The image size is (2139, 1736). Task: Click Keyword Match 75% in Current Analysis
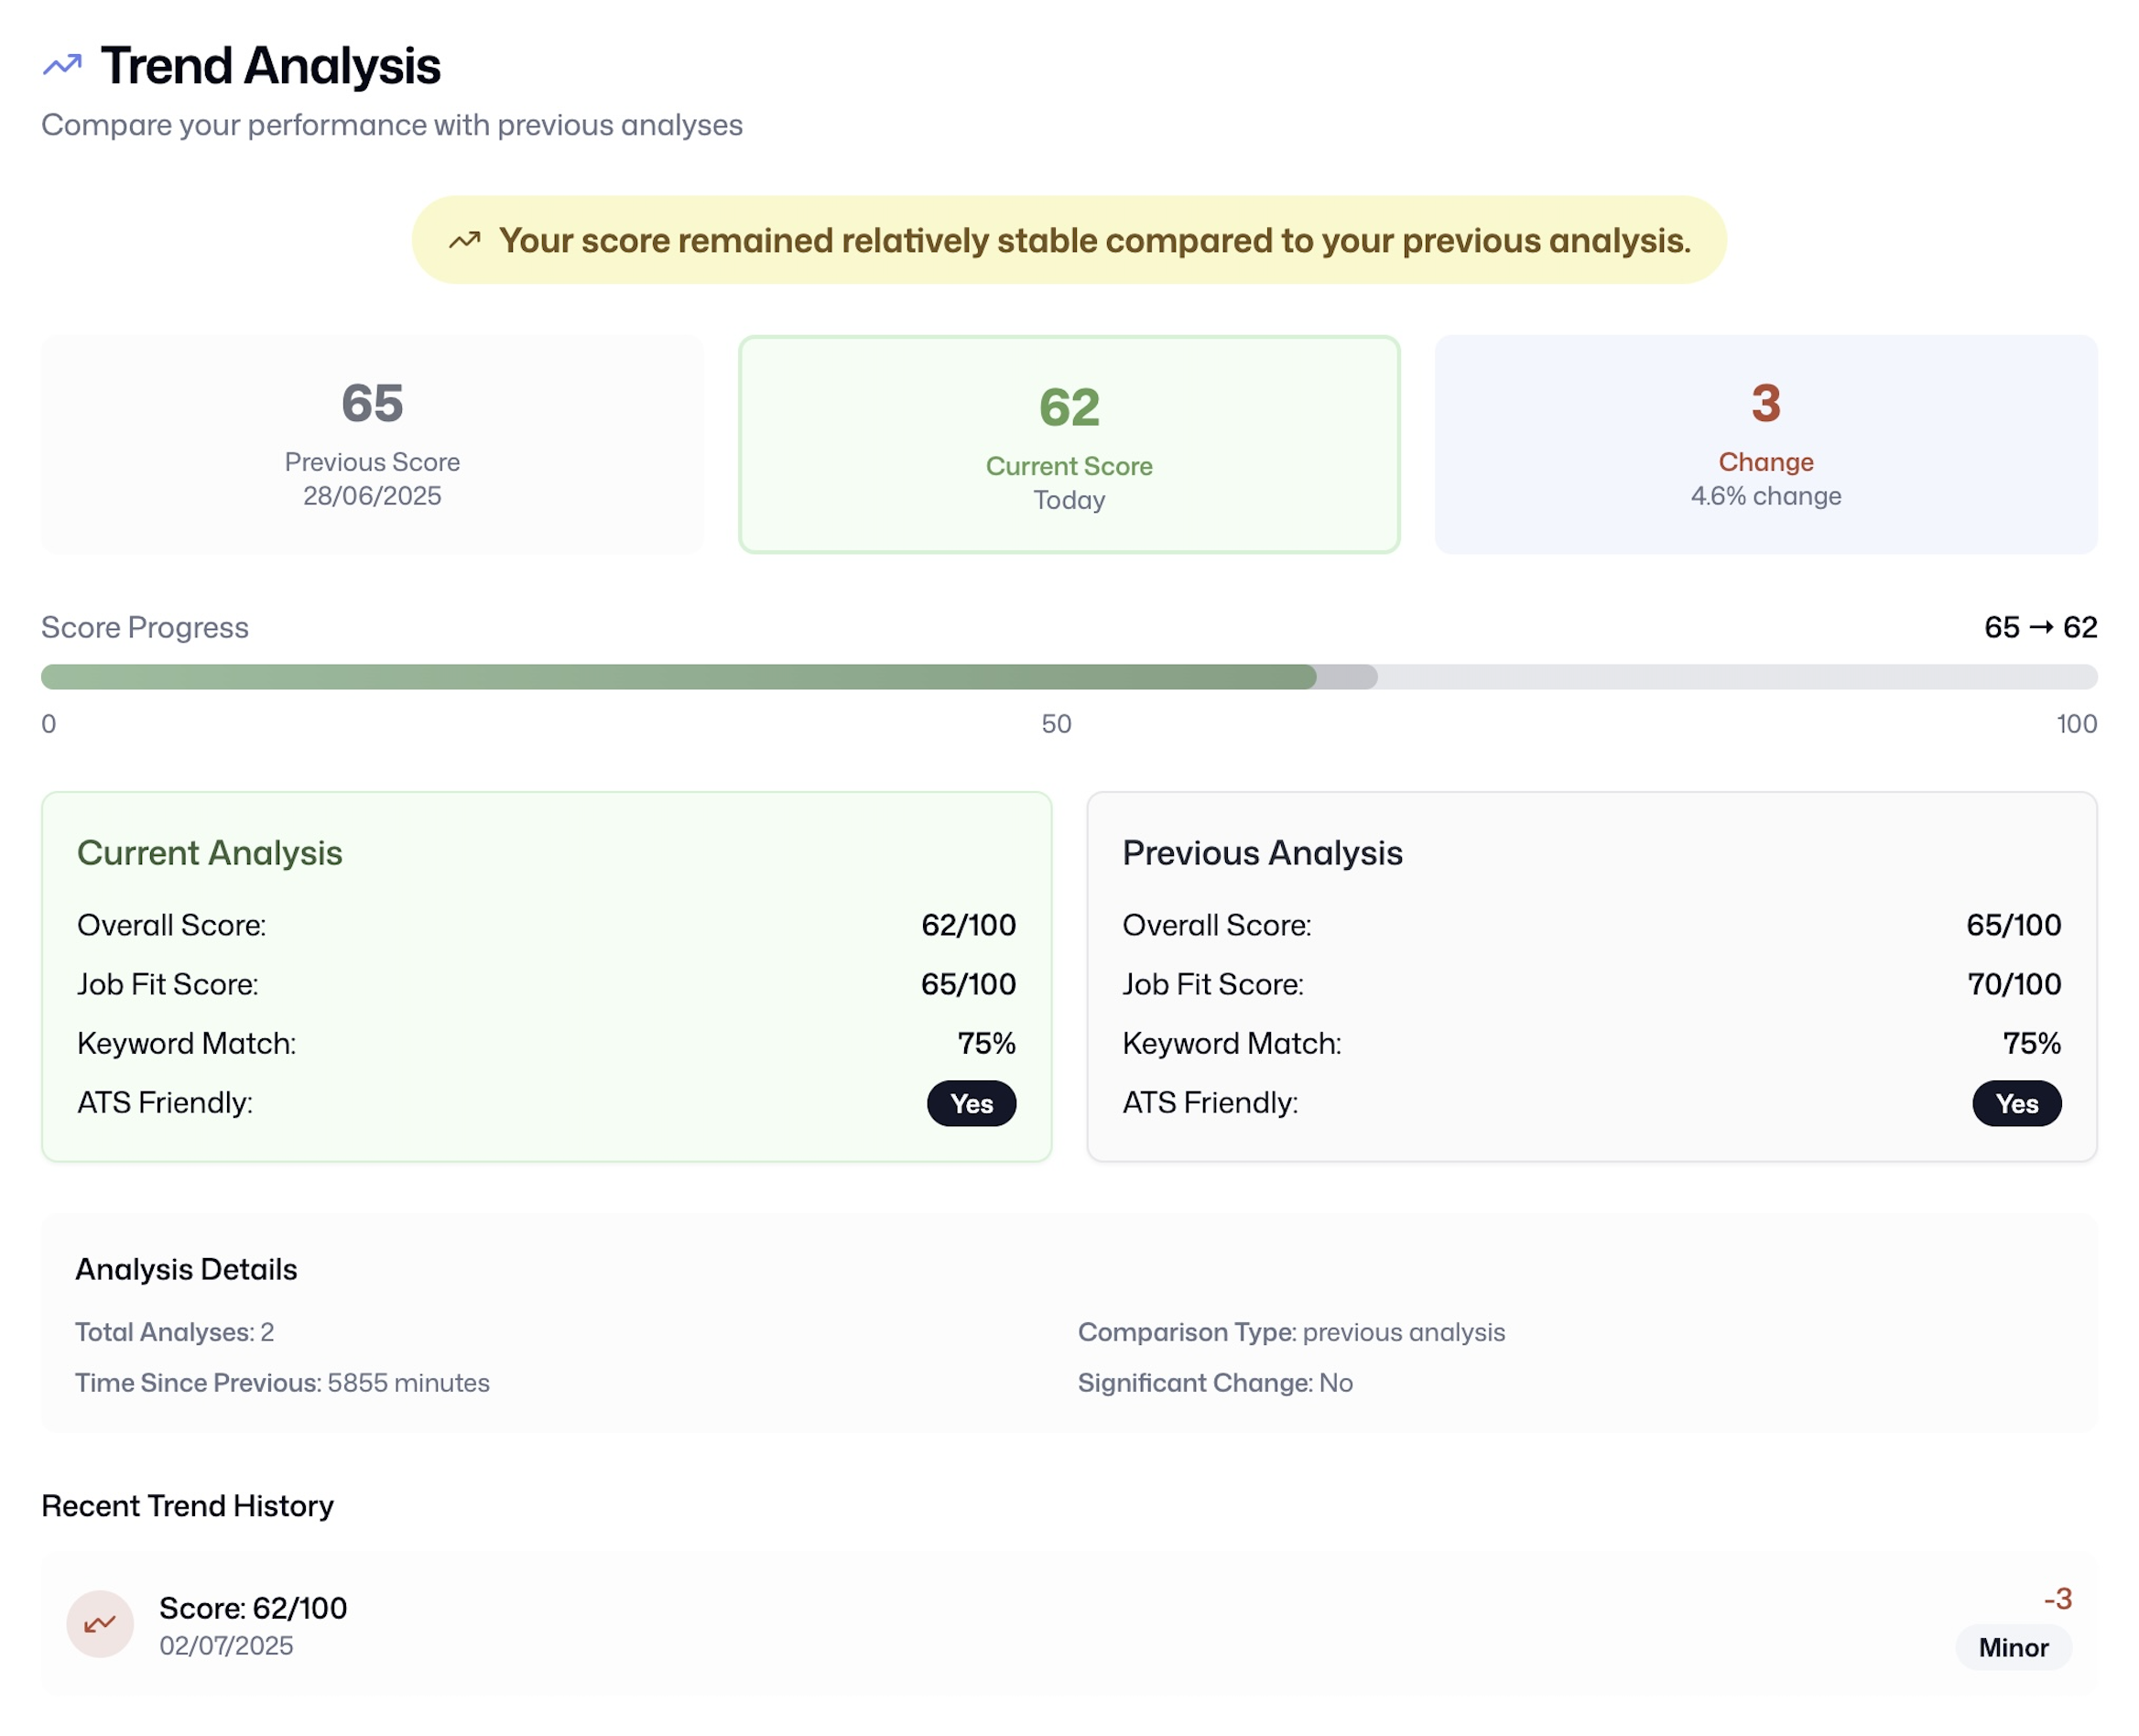pyautogui.click(x=546, y=1043)
